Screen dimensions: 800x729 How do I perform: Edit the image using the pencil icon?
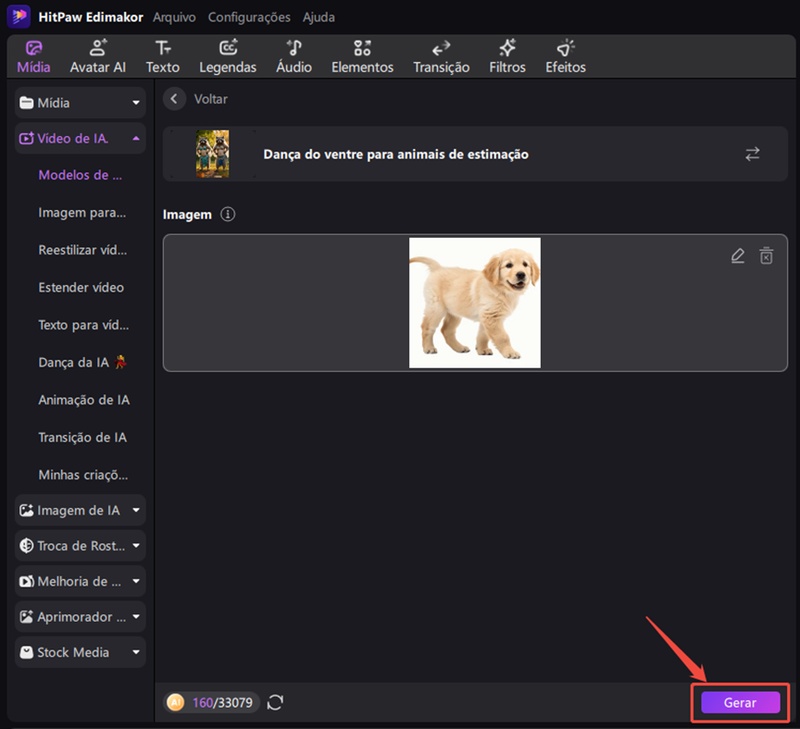737,257
